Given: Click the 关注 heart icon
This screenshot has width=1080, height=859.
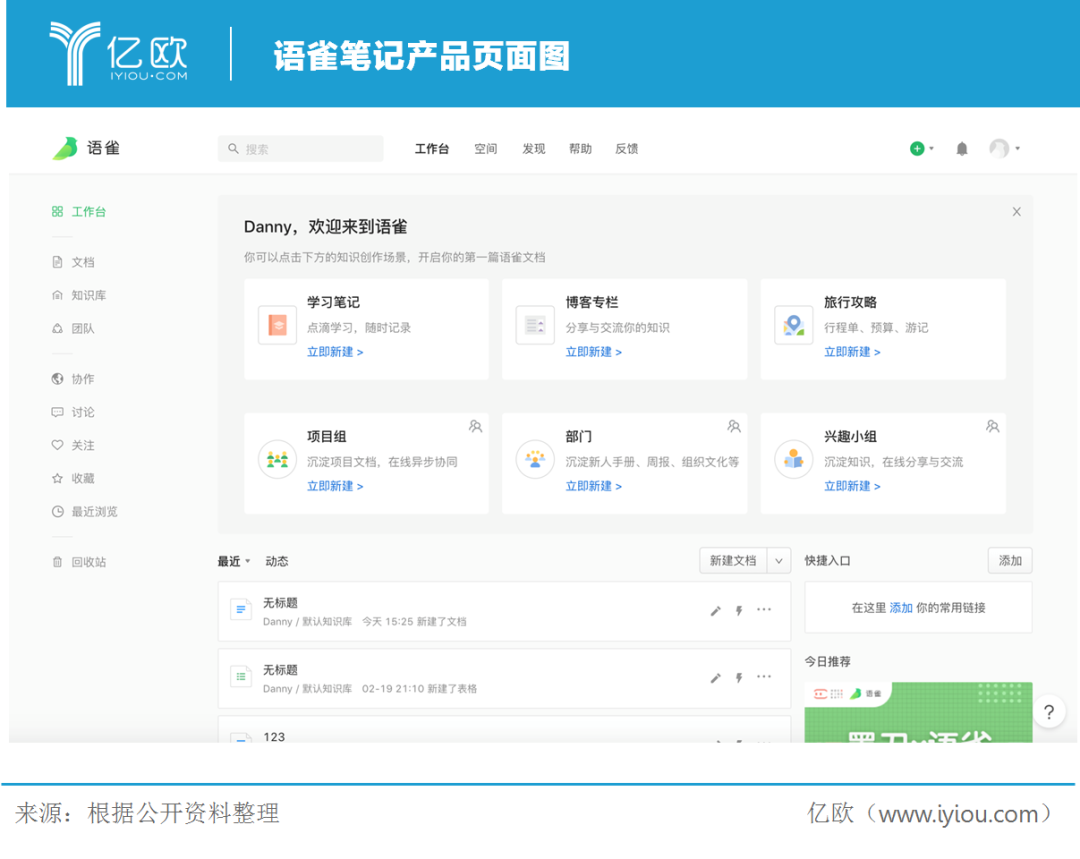Looking at the screenshot, I should tap(58, 445).
